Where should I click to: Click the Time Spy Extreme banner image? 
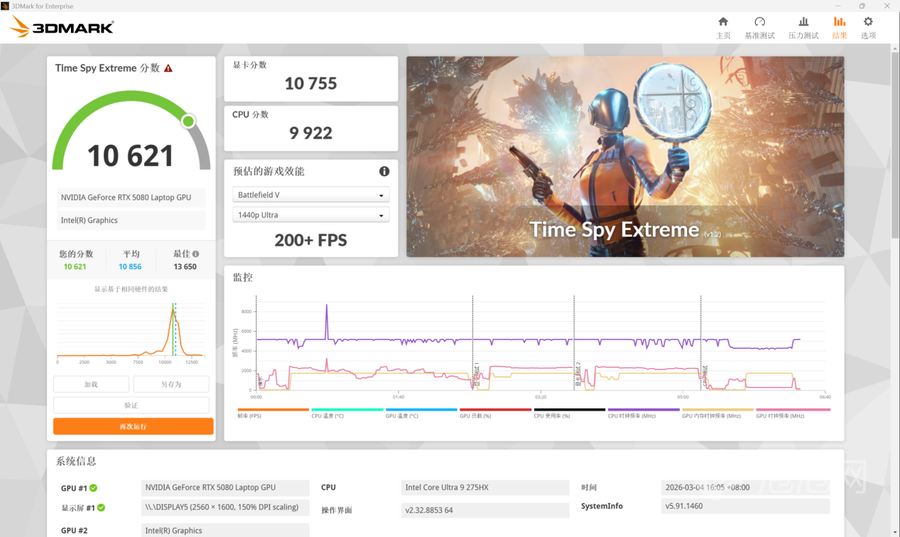point(624,156)
